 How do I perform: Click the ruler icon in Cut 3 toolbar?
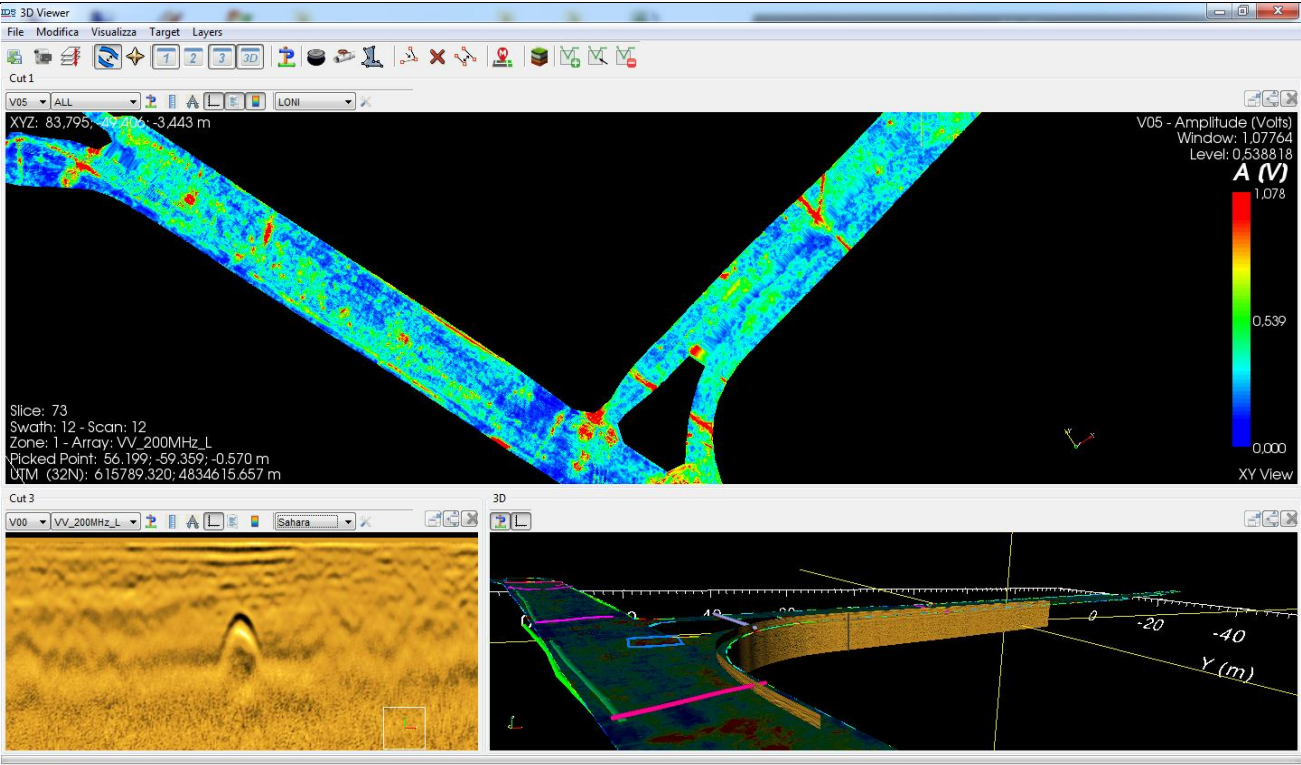tap(172, 522)
